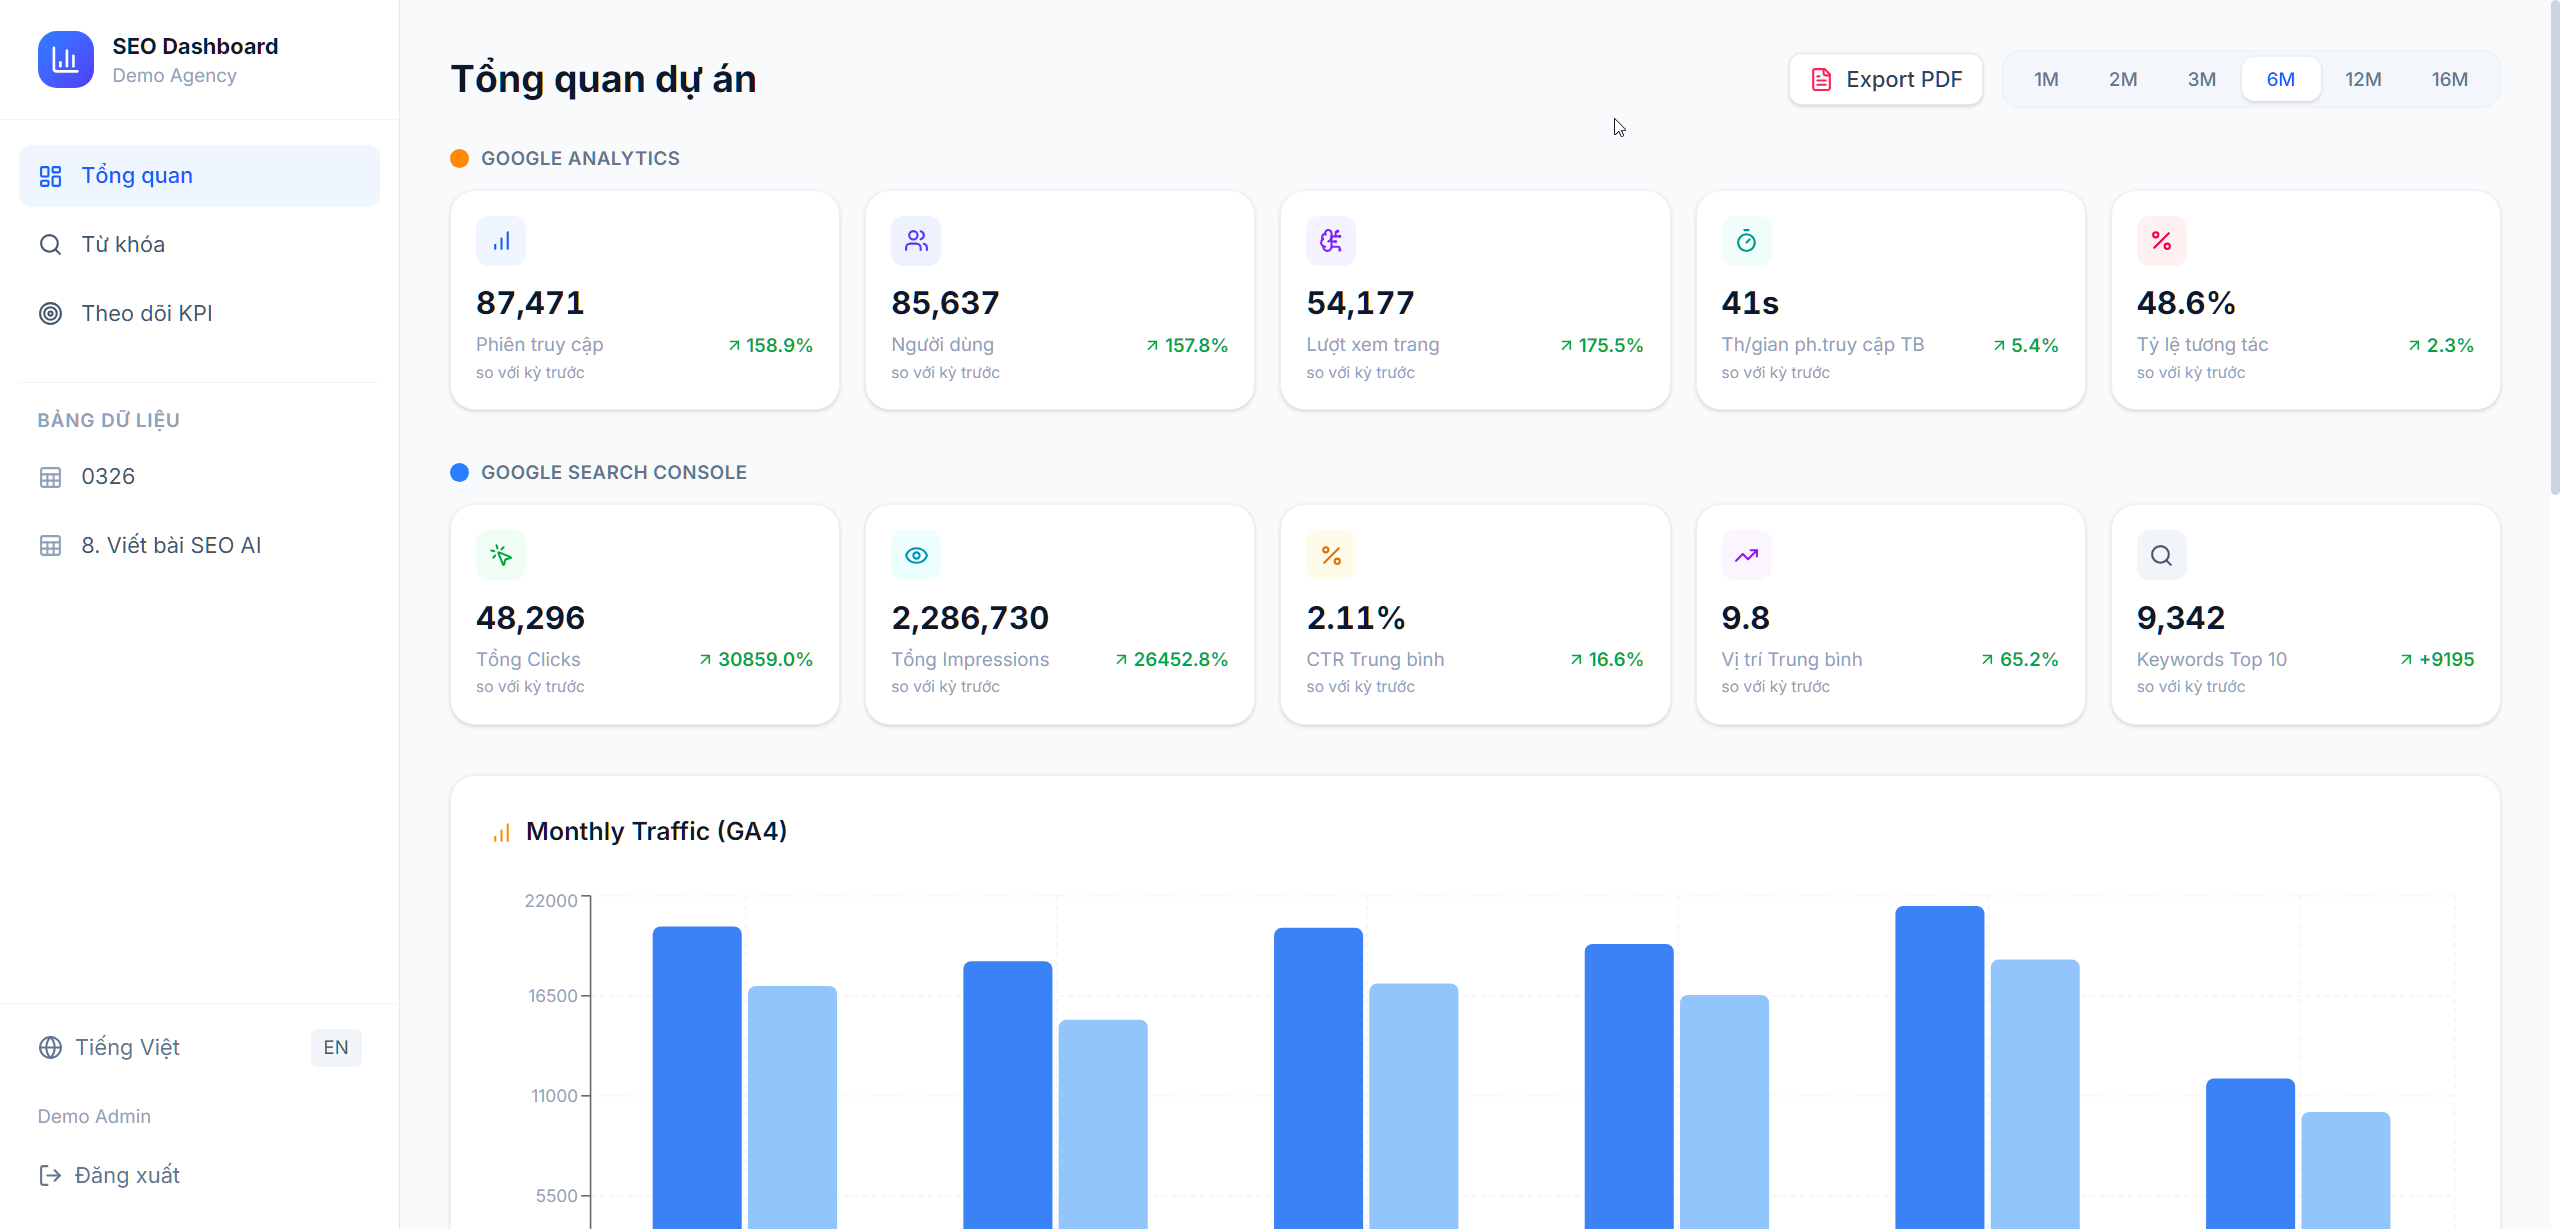
Task: Click the Export PDF button
Action: [1885, 78]
